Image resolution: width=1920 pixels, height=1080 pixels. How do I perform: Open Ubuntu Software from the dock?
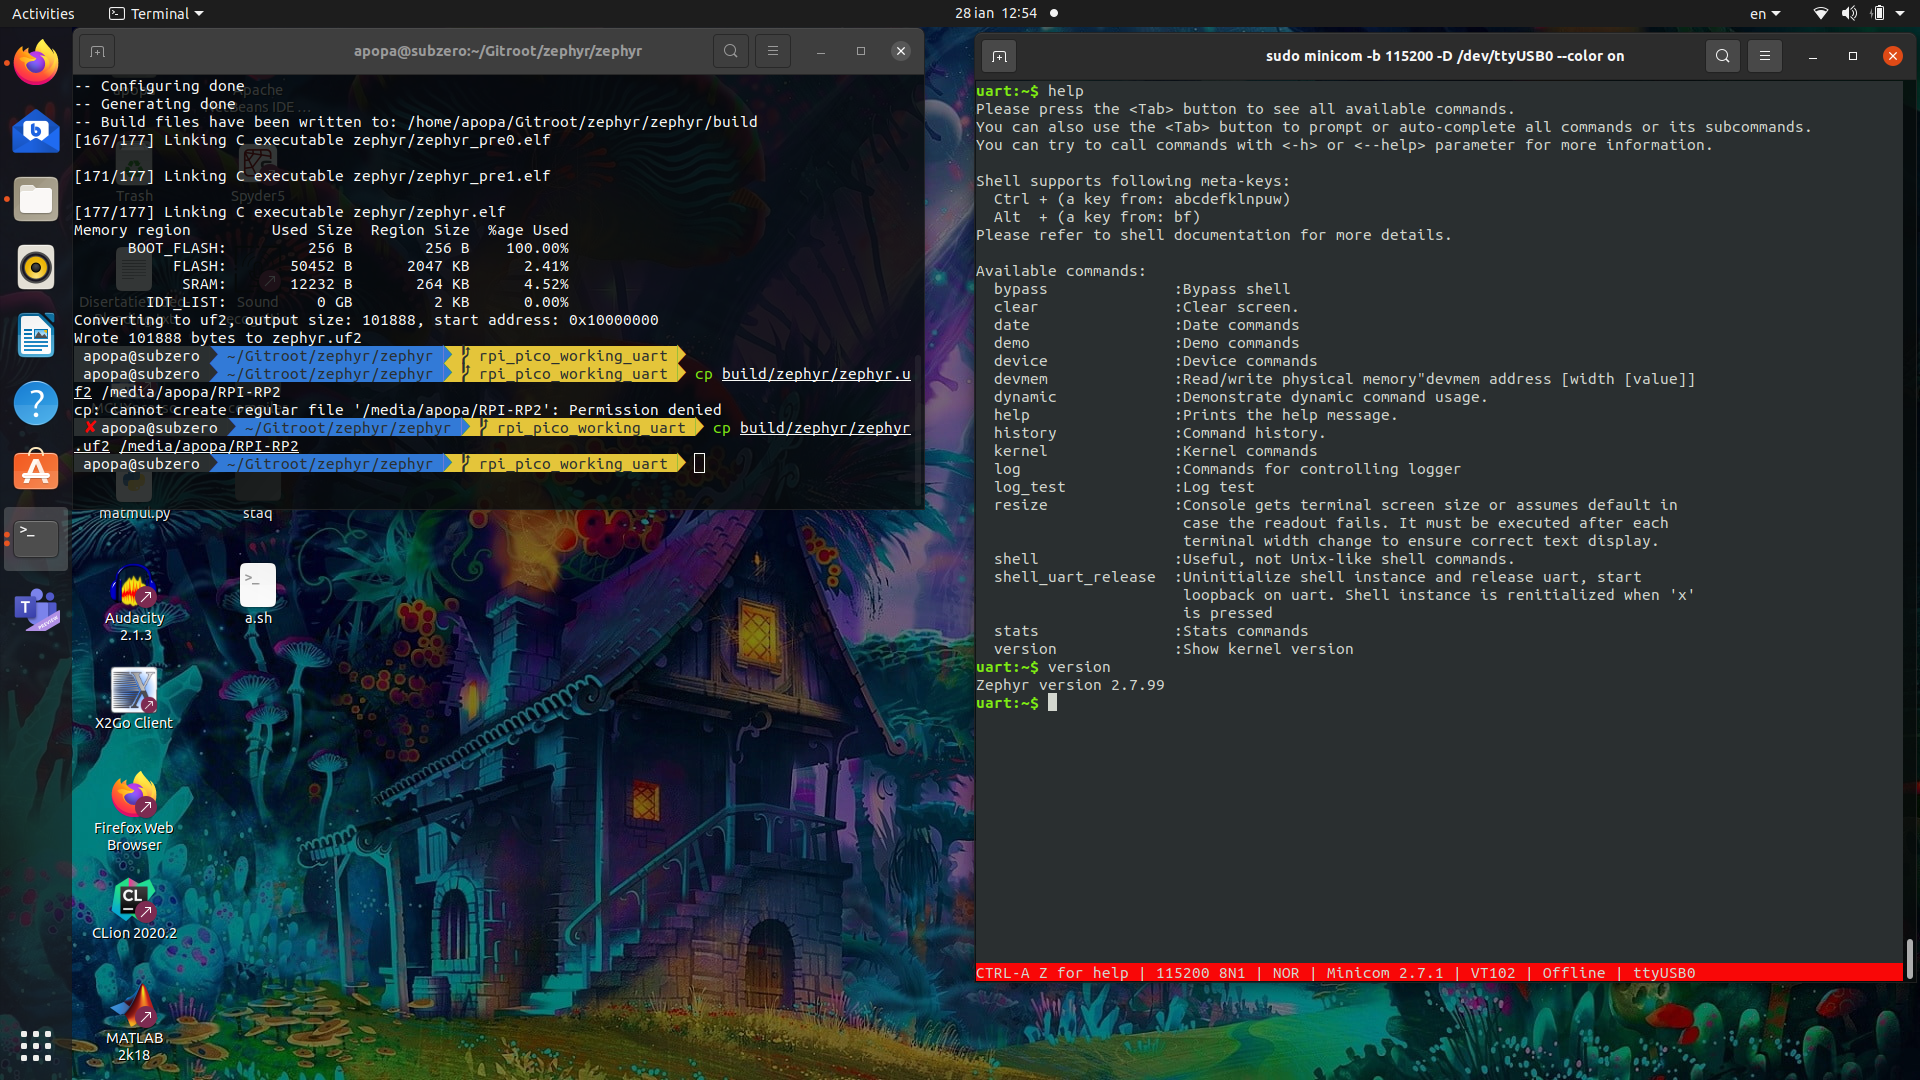point(35,470)
